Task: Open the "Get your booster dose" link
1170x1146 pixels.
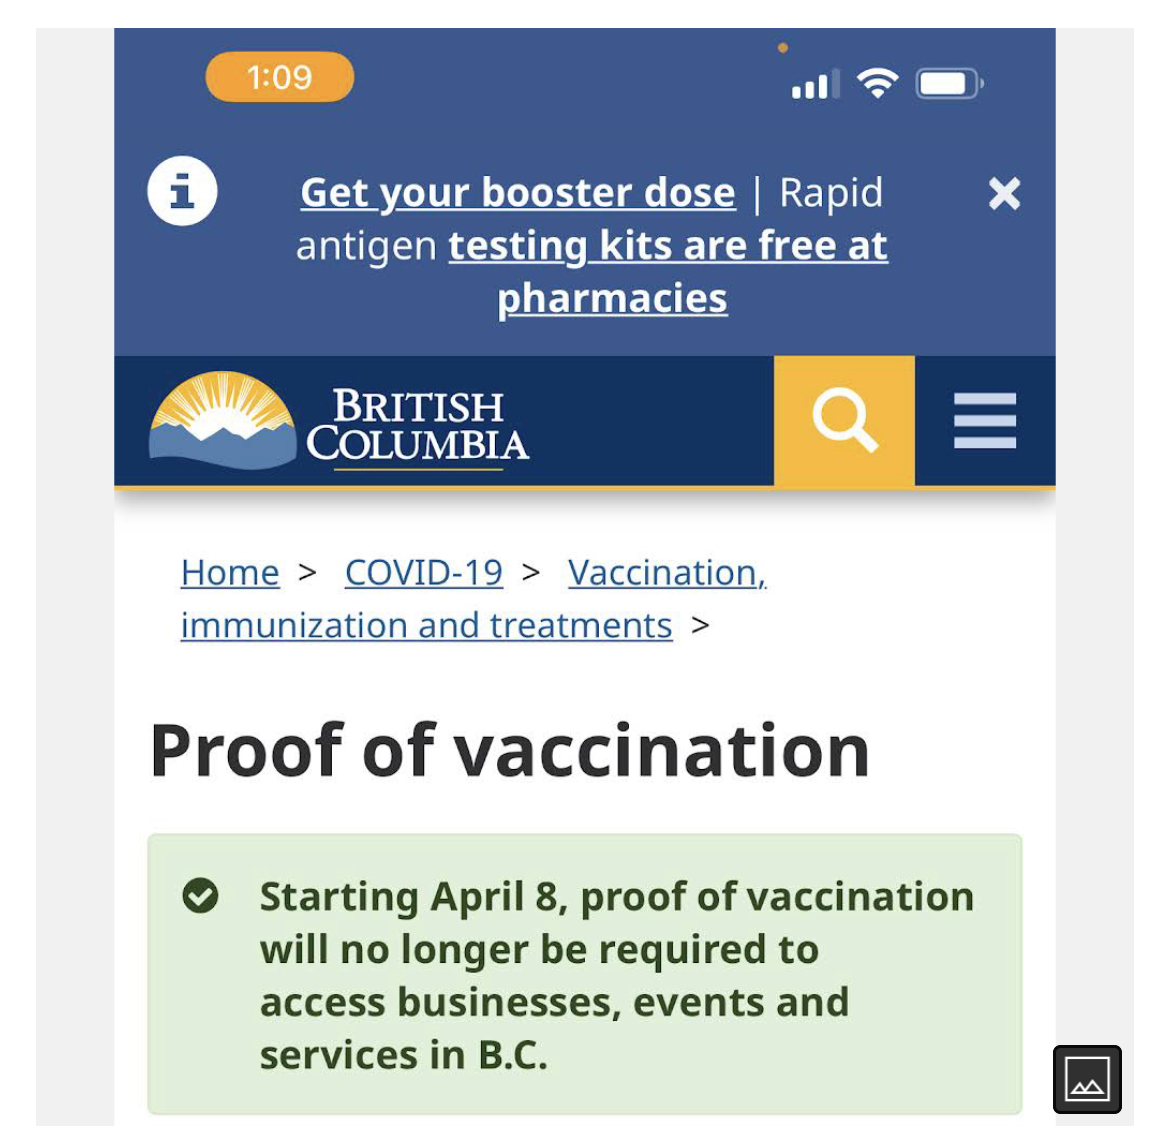Action: 518,192
